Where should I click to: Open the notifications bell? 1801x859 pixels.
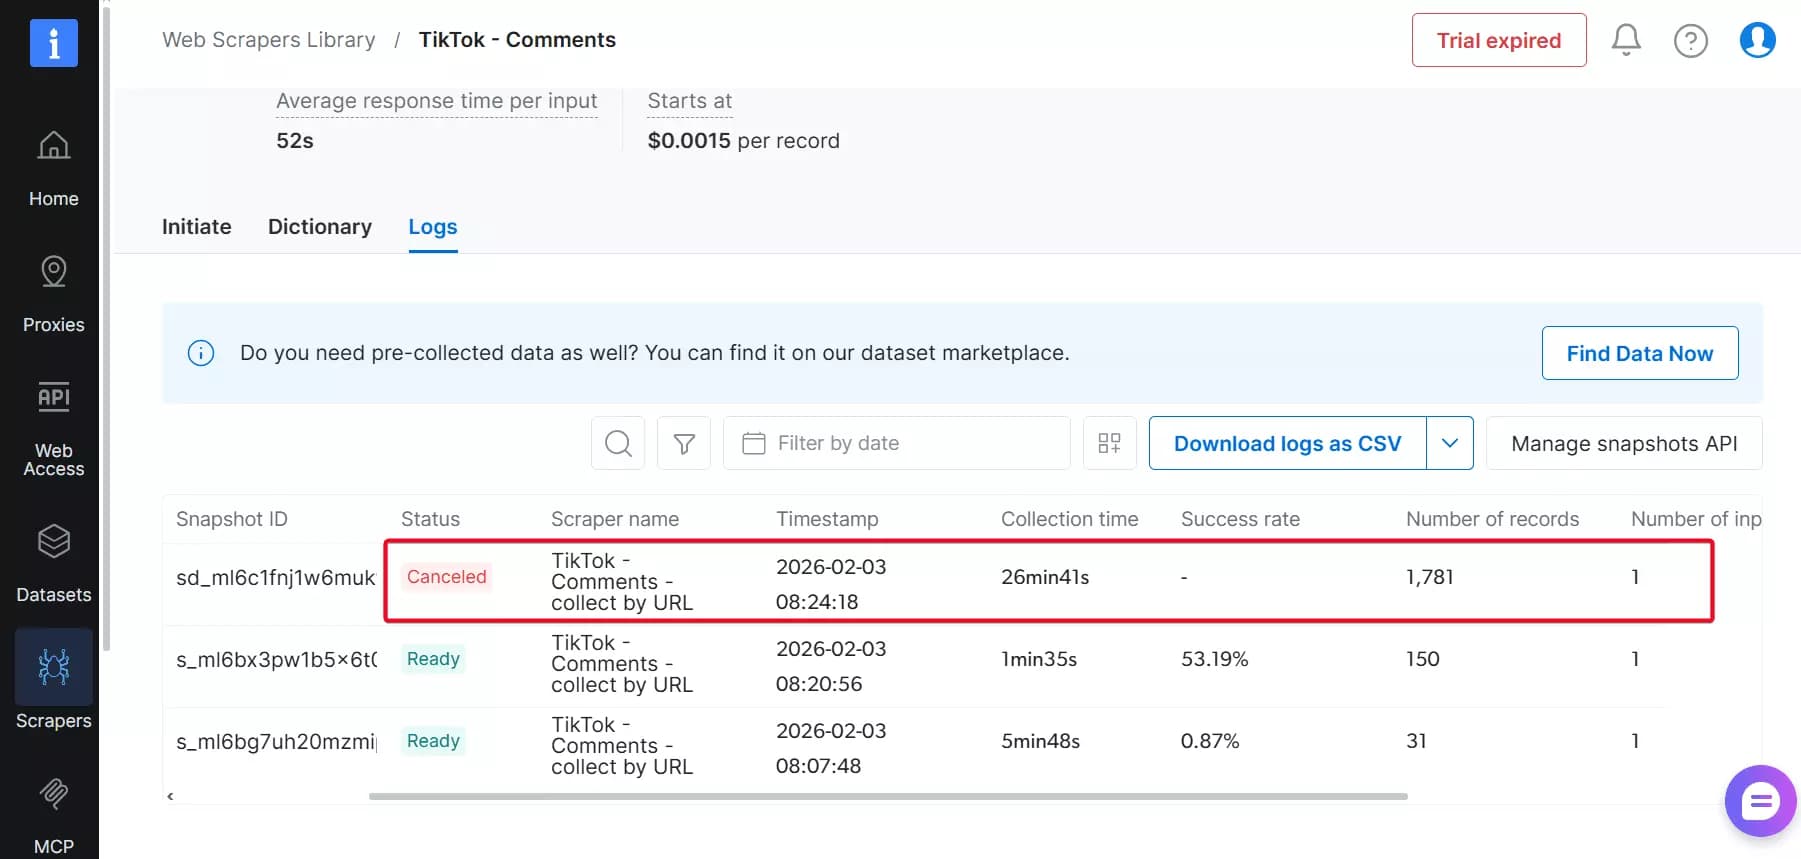coord(1626,40)
